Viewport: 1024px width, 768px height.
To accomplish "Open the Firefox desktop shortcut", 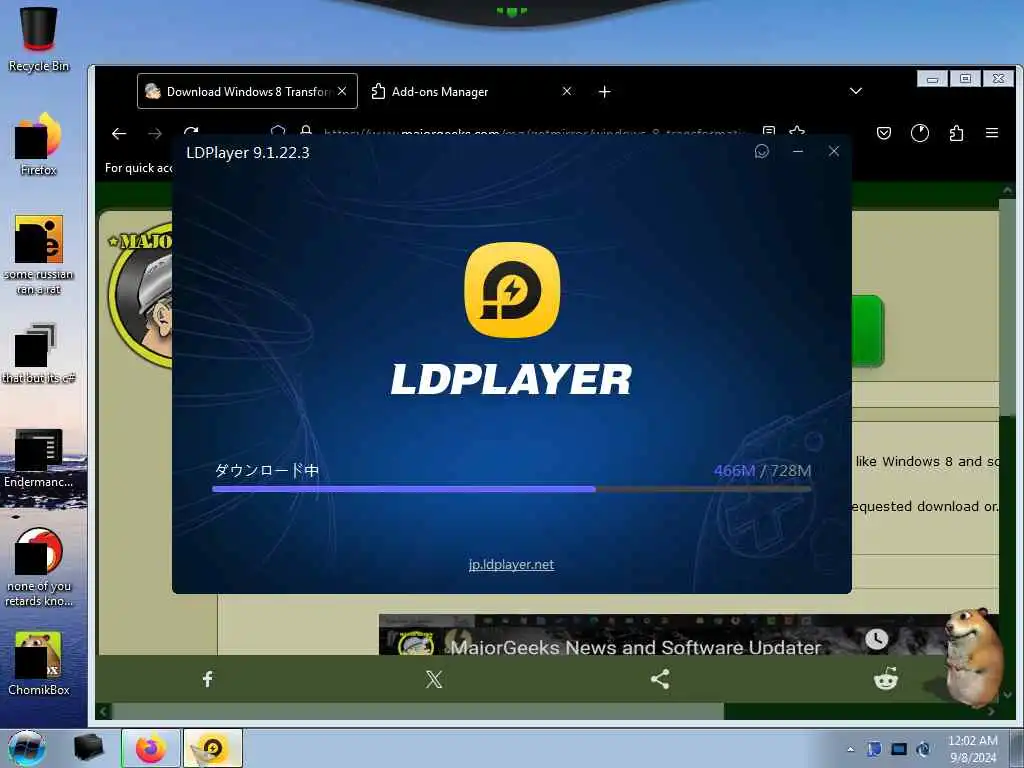I will (39, 145).
